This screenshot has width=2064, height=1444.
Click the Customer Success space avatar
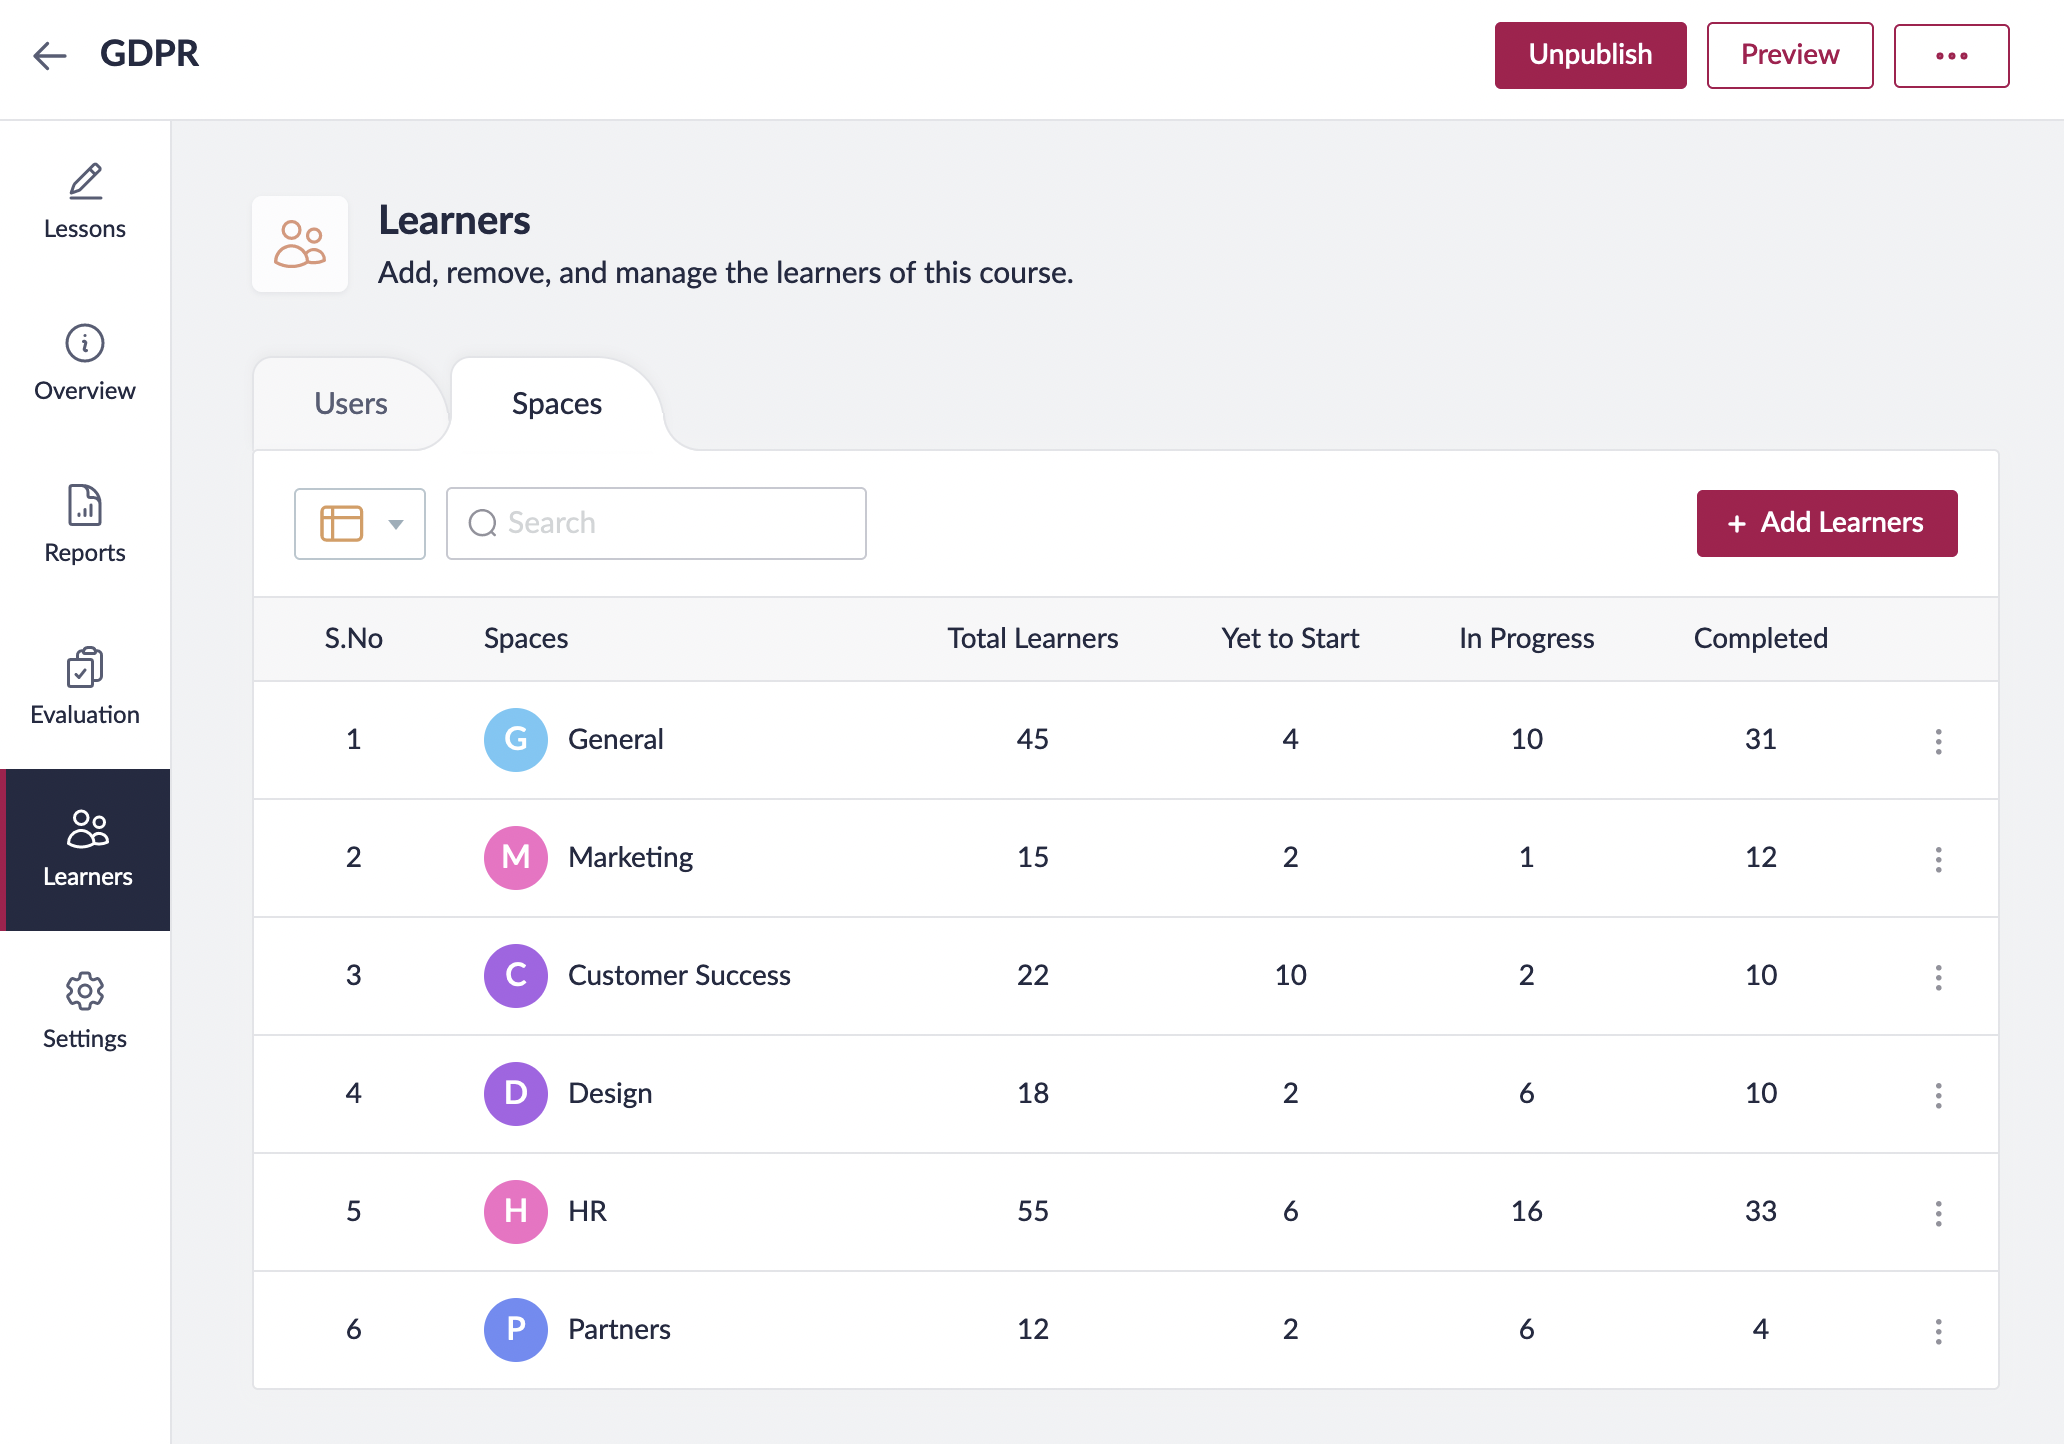pos(515,976)
